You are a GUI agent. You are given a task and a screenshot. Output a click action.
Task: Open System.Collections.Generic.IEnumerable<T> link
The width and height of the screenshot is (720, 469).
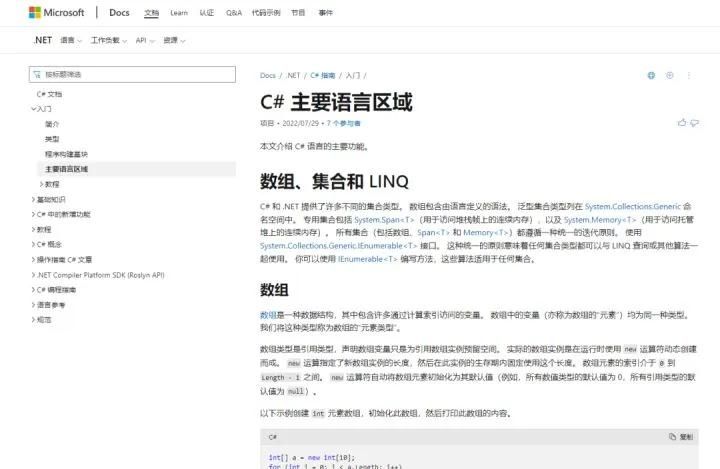338,246
